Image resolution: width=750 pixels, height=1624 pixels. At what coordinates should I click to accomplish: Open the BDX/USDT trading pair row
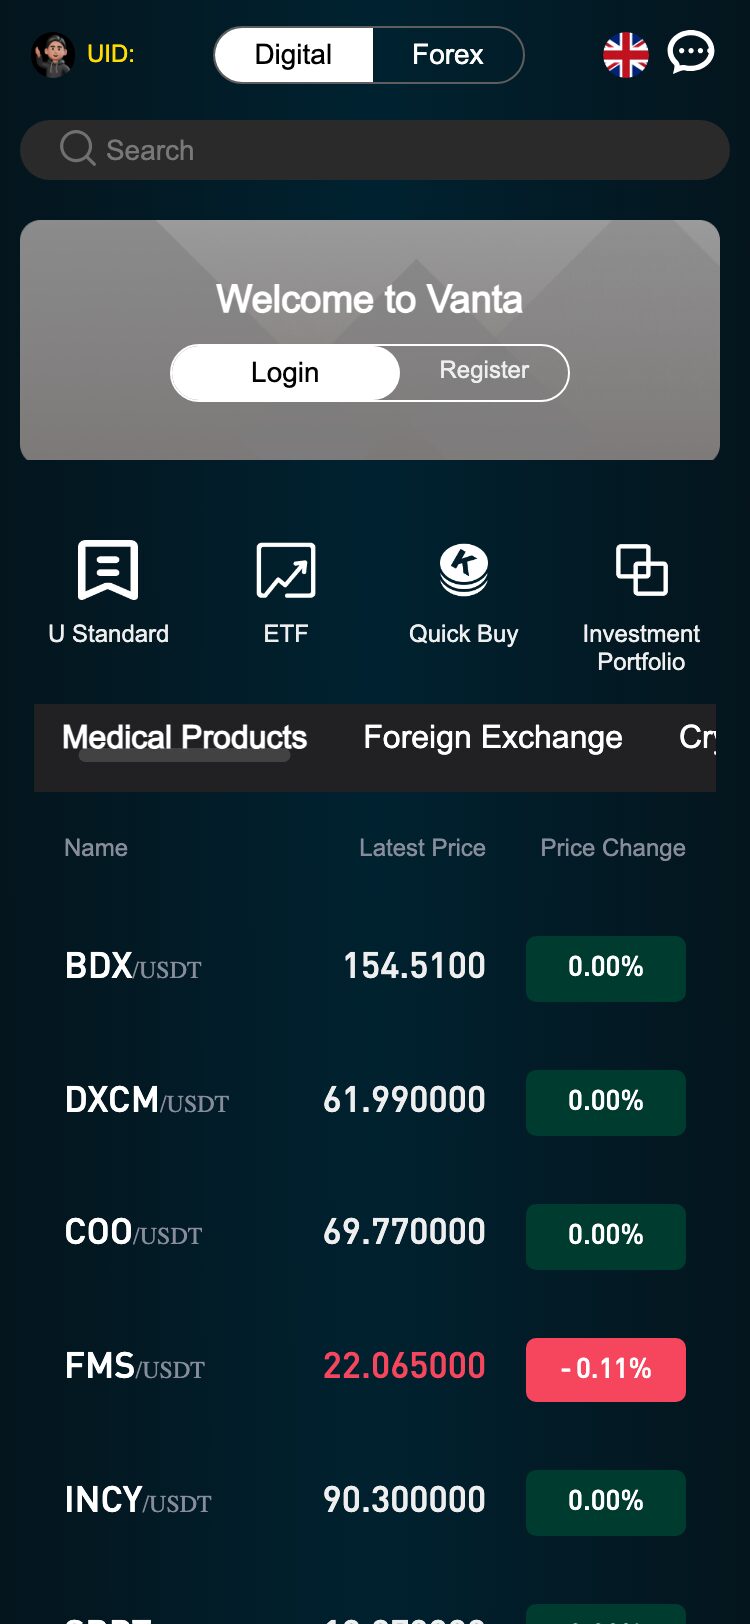(x=133, y=967)
